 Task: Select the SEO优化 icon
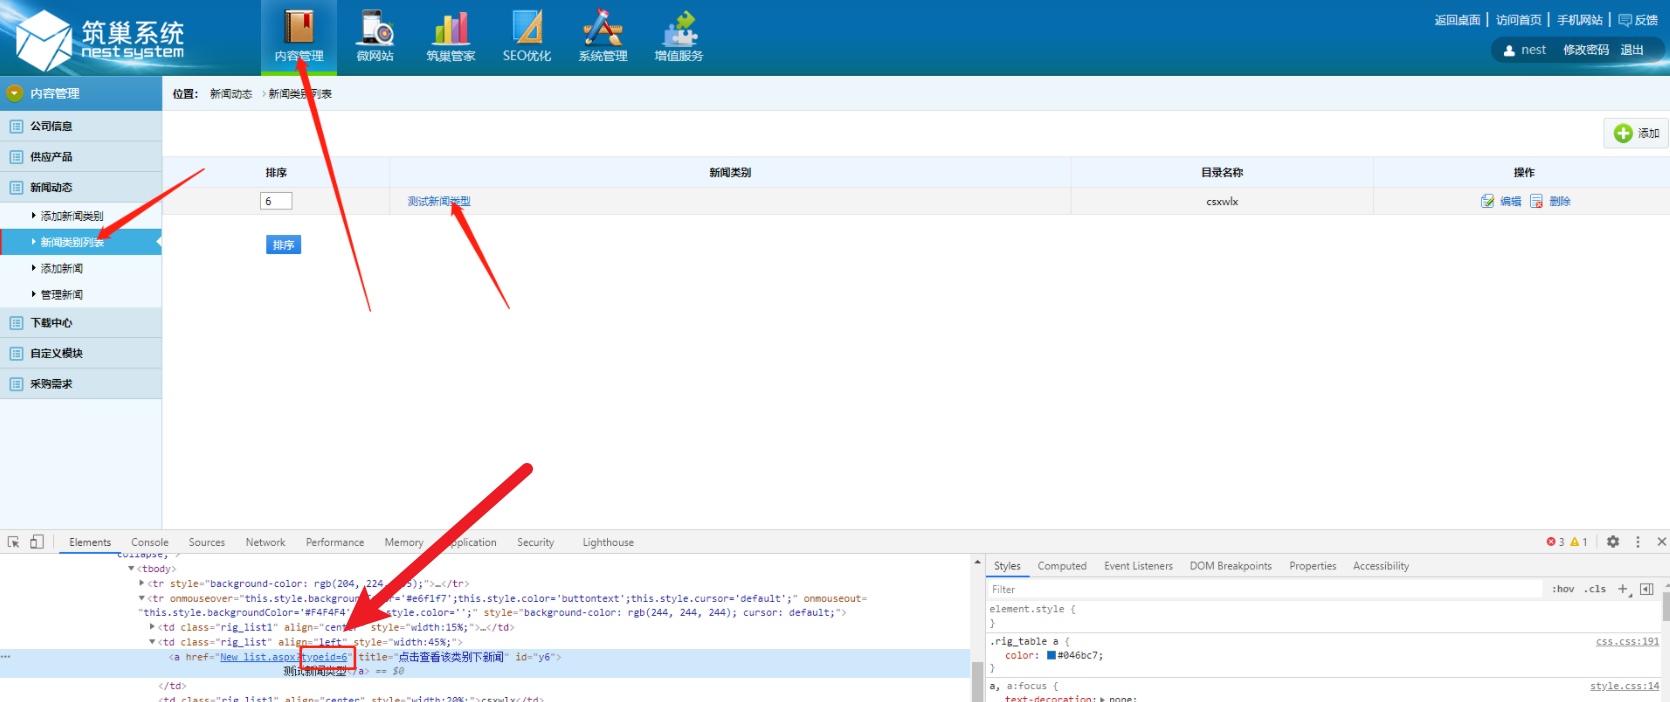[x=527, y=30]
